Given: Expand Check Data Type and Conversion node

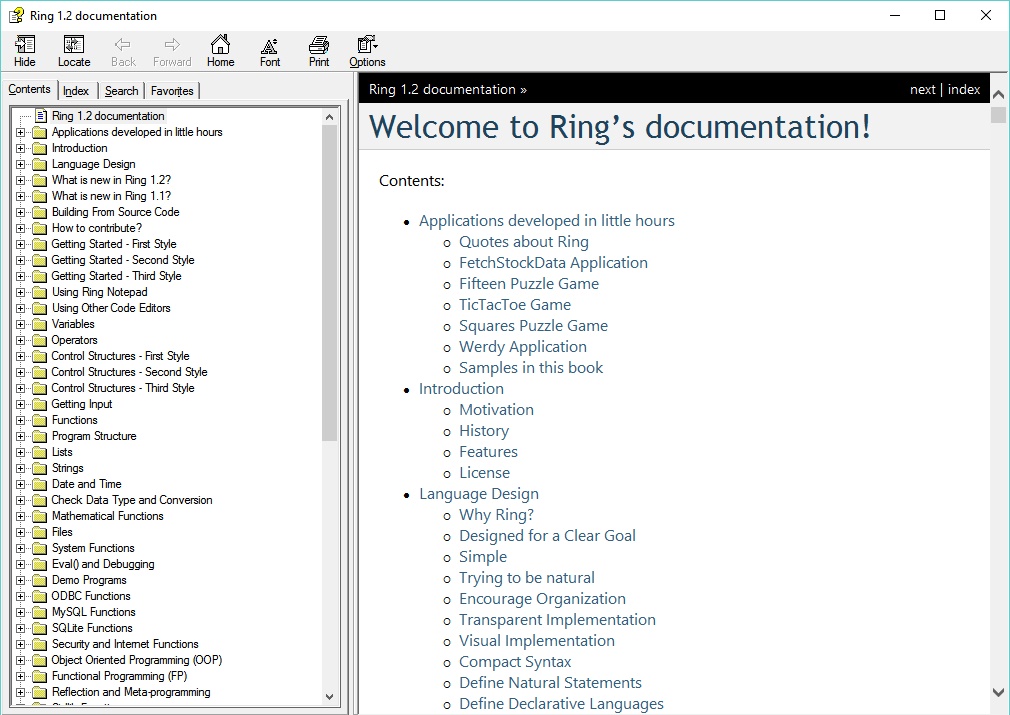Looking at the screenshot, I should tap(21, 500).
